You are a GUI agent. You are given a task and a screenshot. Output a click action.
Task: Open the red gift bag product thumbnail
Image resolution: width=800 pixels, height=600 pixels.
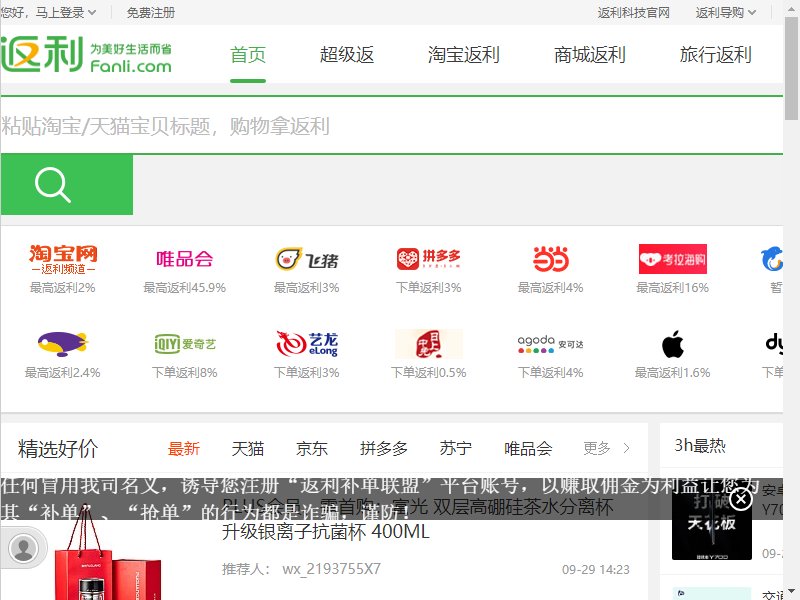109,554
